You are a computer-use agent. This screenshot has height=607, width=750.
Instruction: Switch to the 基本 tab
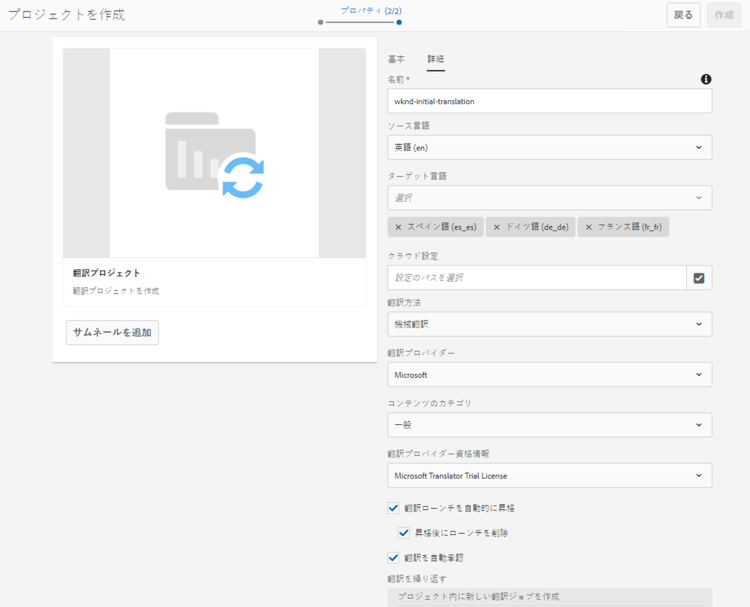[x=396, y=59]
